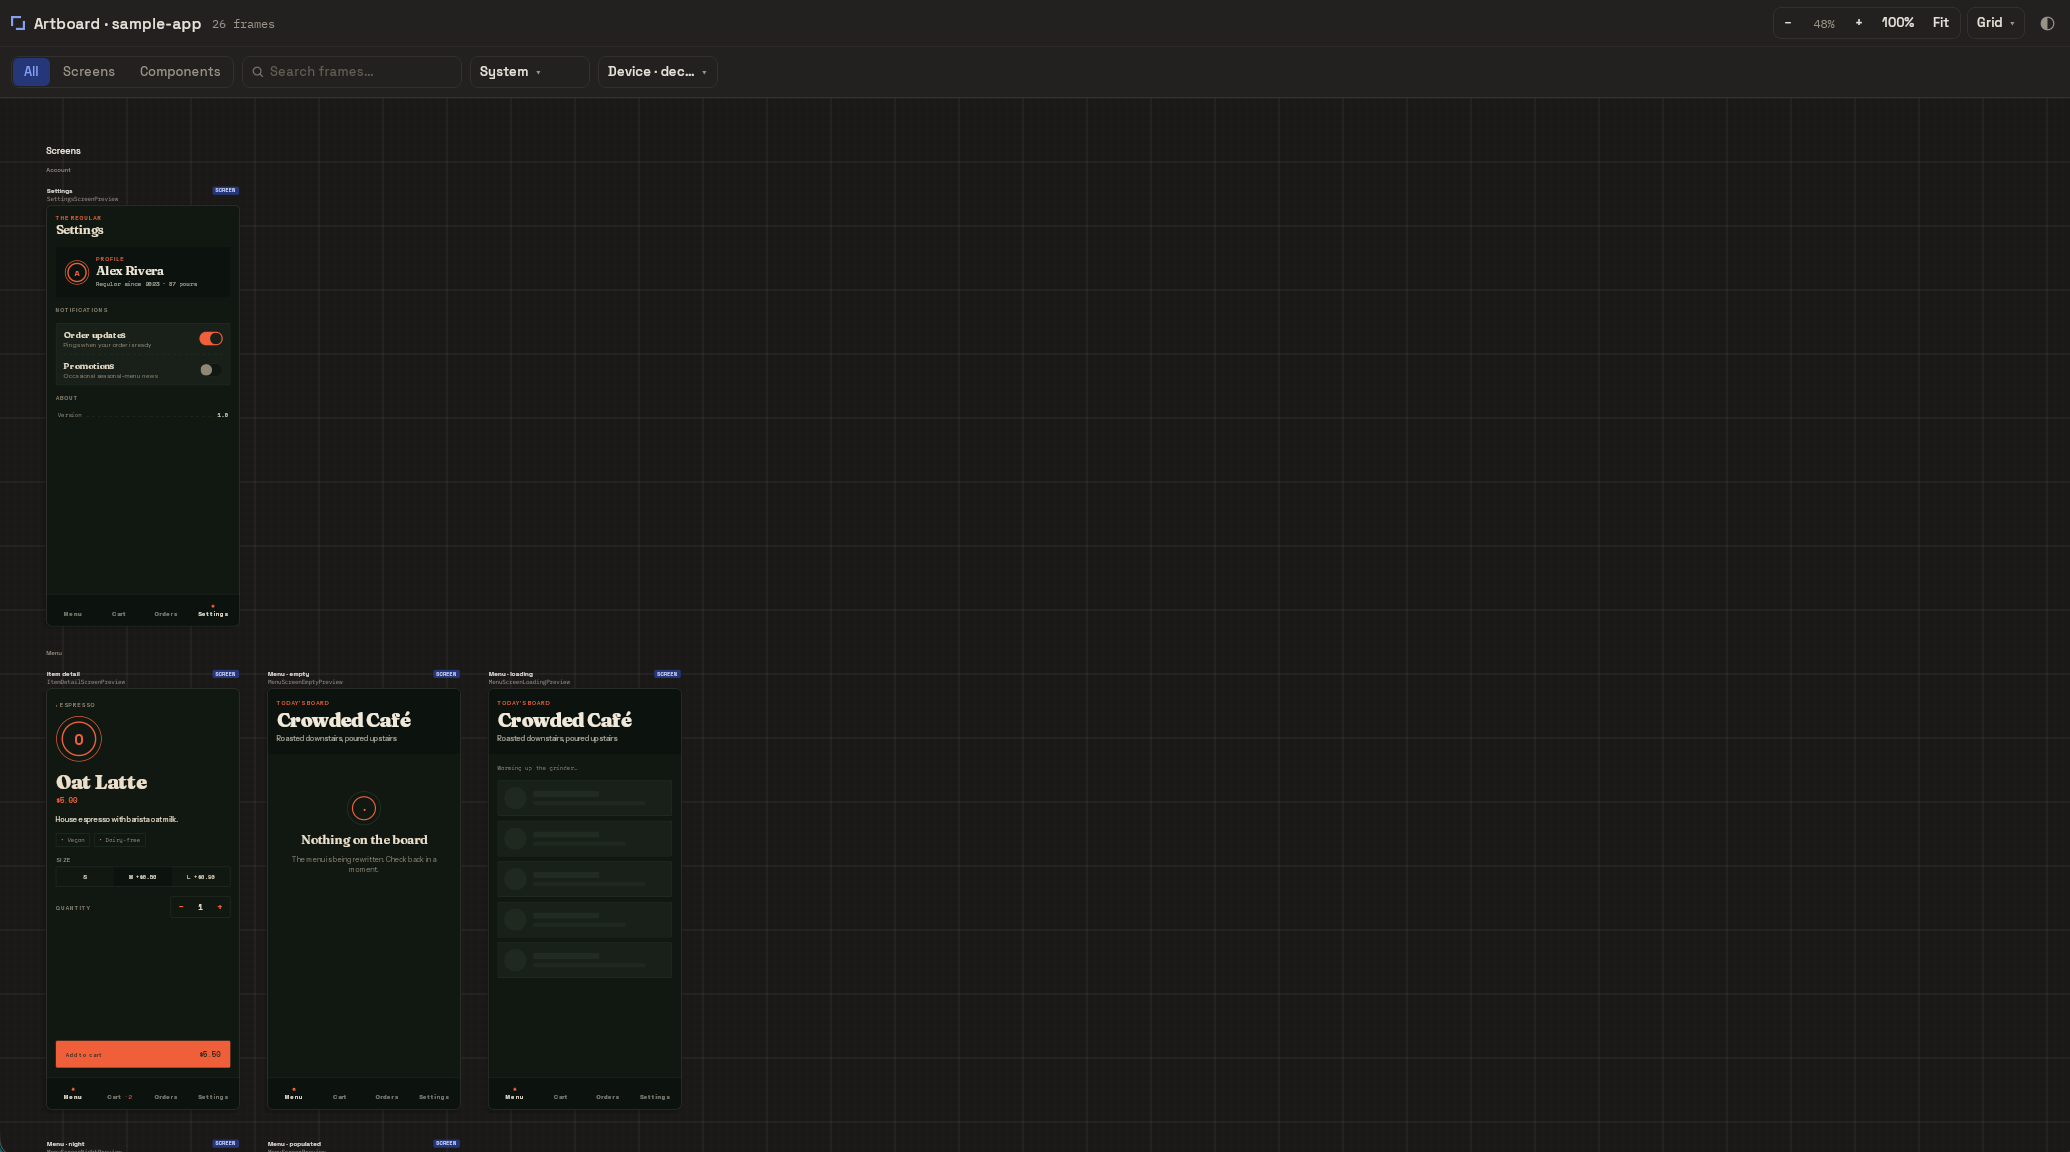Viewport: 2070px width, 1152px height.
Task: Click the Item detail frame title label
Action: pyautogui.click(x=63, y=674)
